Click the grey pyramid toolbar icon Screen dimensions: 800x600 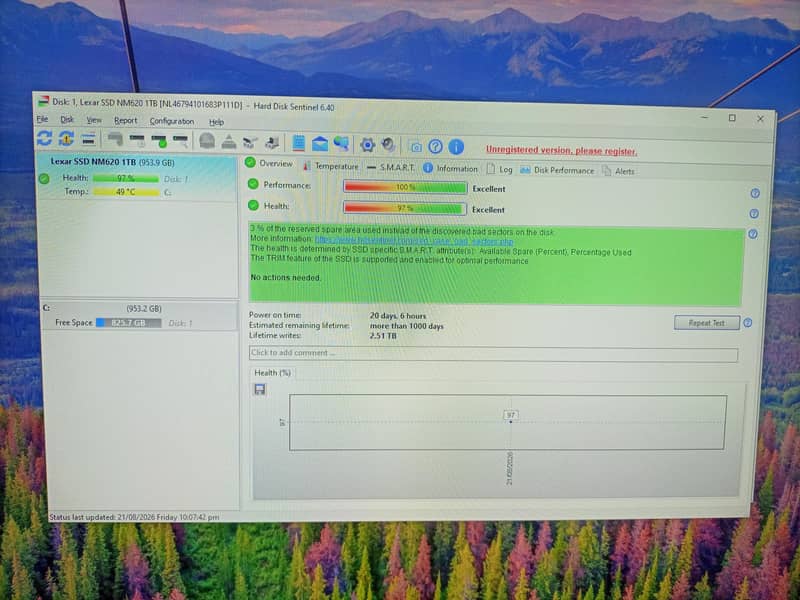229,142
